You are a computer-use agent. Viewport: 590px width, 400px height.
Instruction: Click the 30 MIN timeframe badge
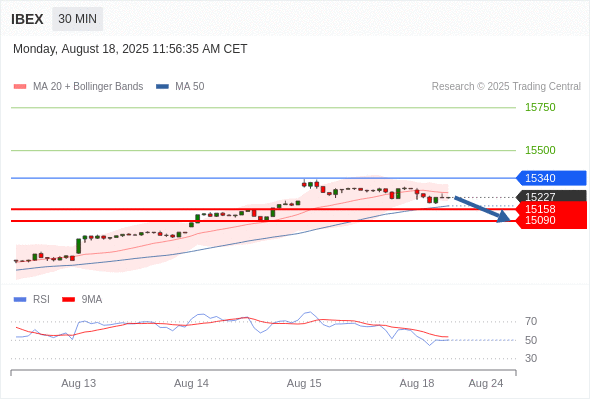click(78, 19)
